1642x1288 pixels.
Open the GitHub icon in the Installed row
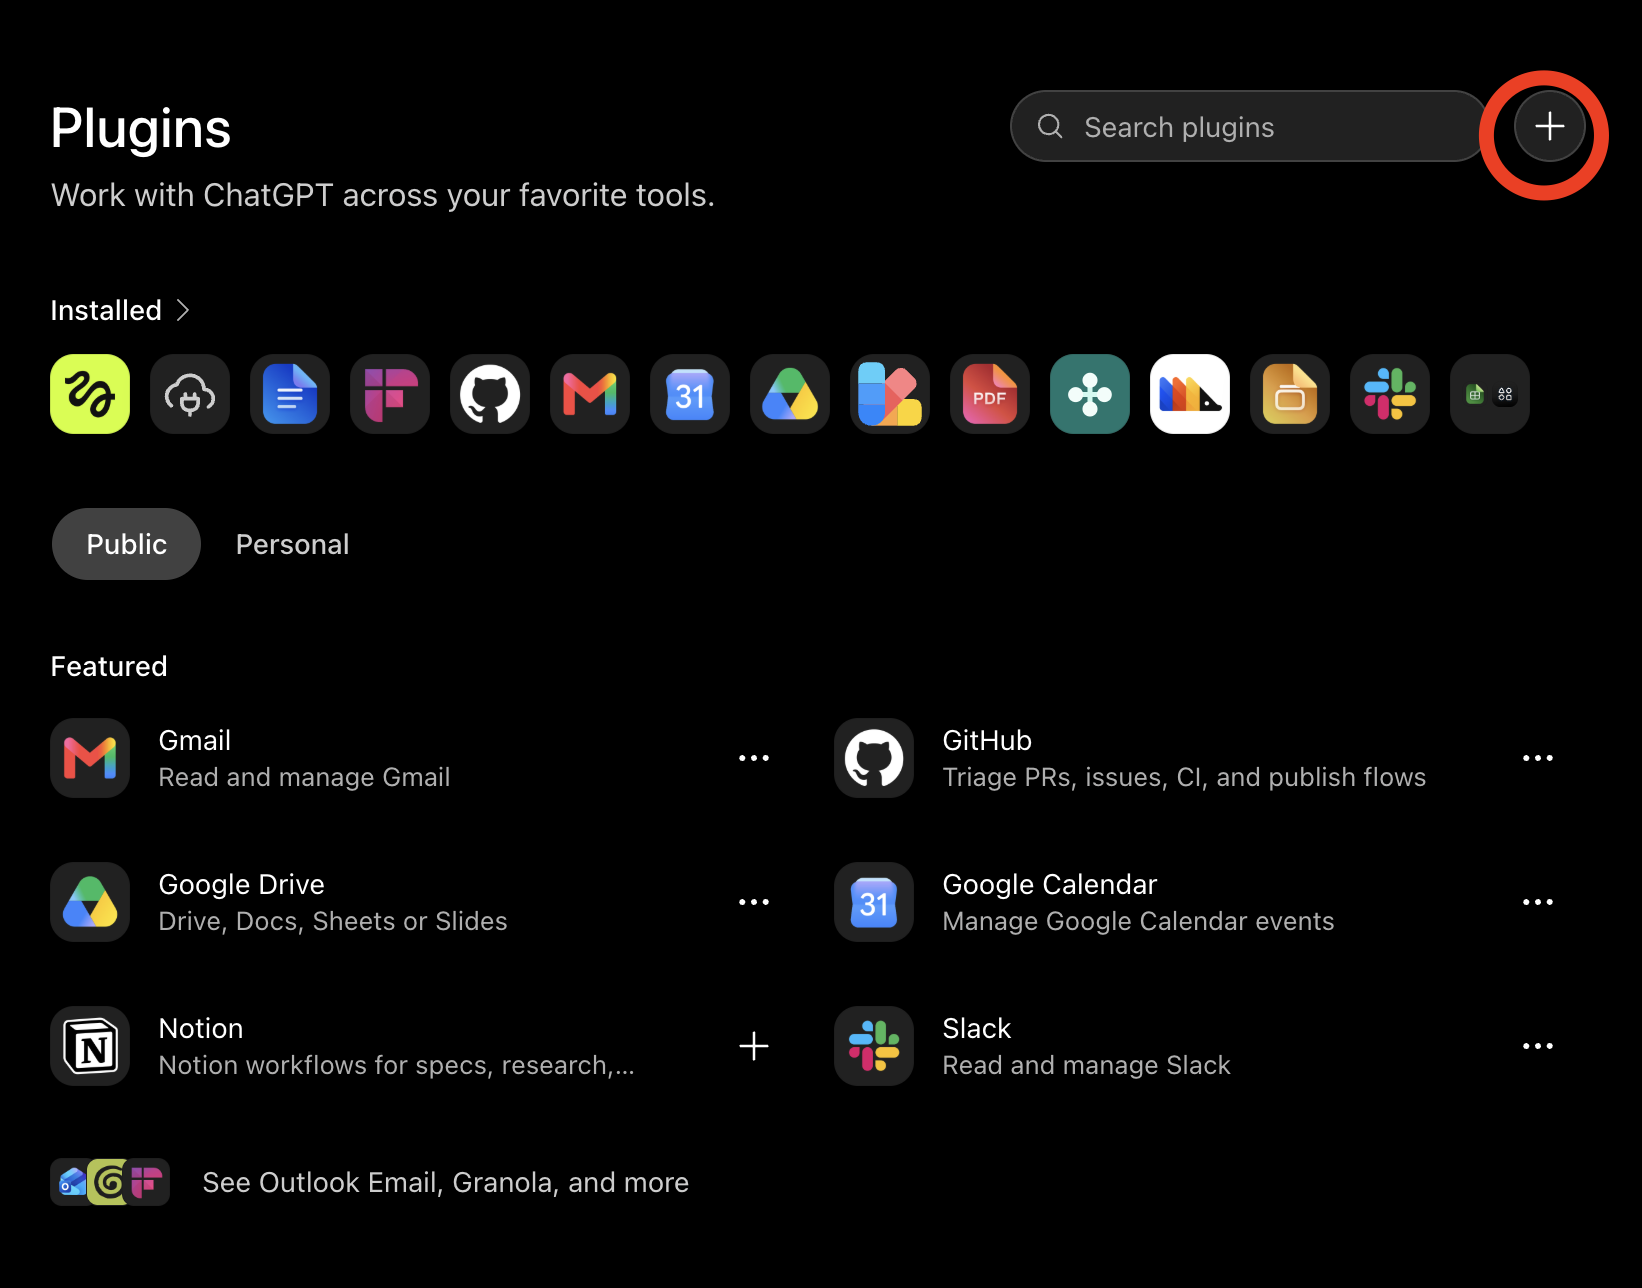pyautogui.click(x=490, y=394)
